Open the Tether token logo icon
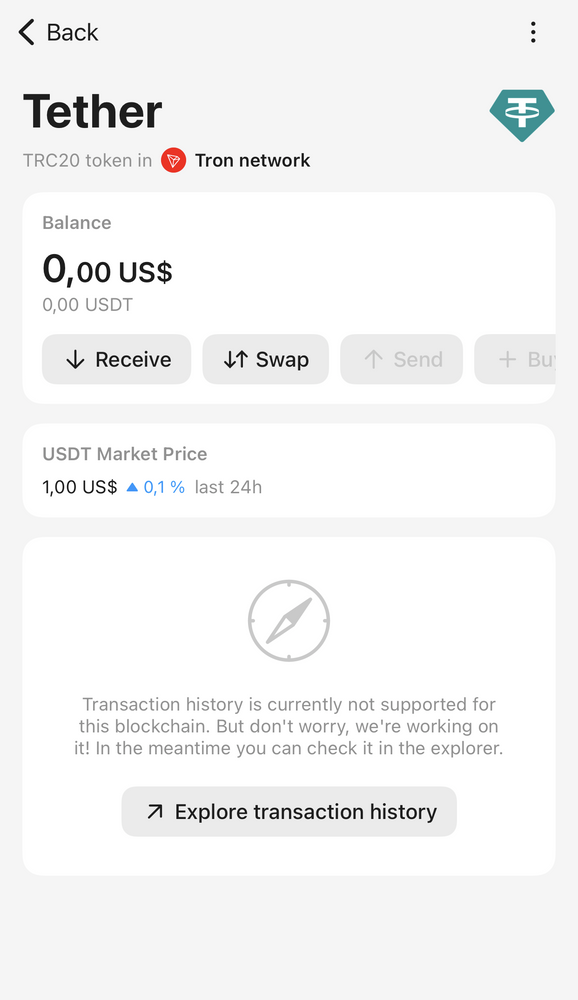The image size is (578, 1000). pyautogui.click(x=521, y=115)
